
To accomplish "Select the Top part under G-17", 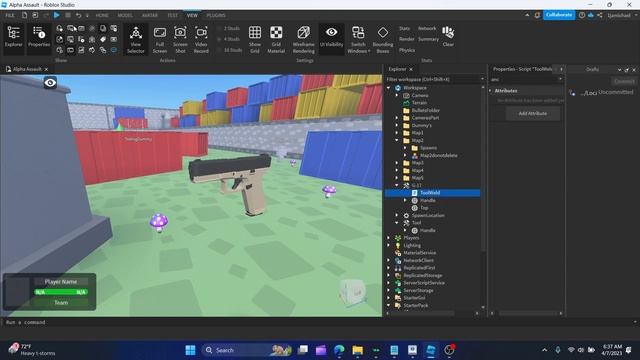I will tap(424, 208).
